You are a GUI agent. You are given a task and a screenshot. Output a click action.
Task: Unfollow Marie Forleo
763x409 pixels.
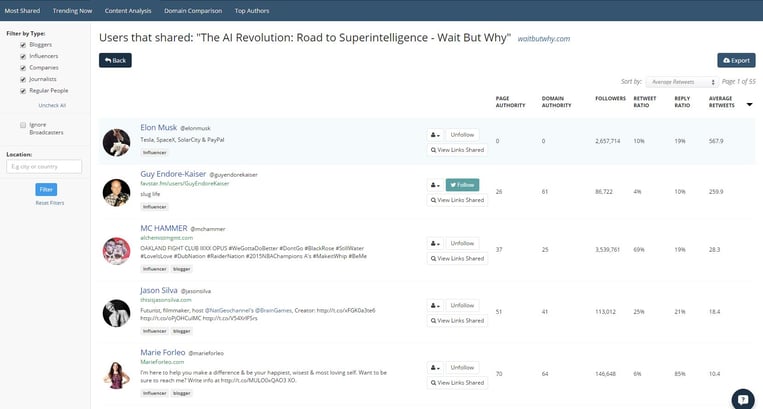[462, 368]
